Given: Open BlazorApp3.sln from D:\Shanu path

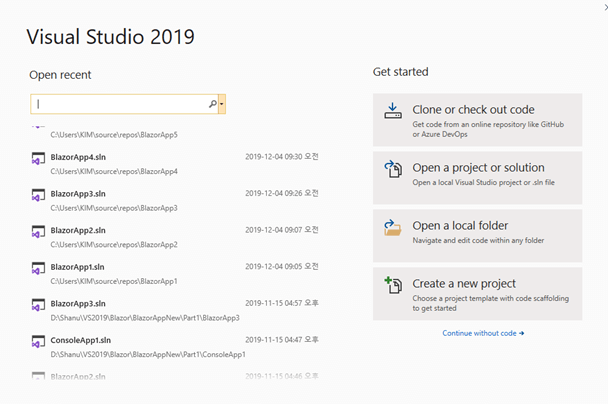Looking at the screenshot, I should point(78,303).
